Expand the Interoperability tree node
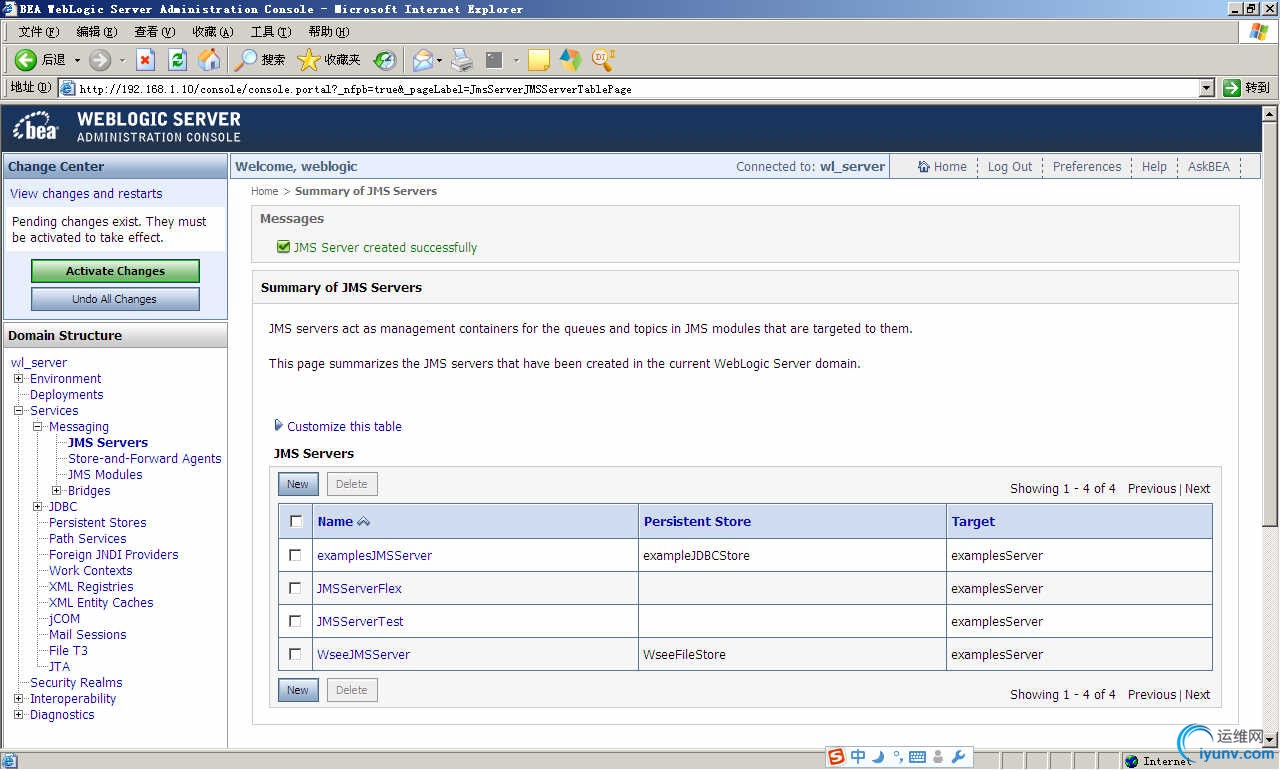This screenshot has width=1280, height=770. (x=19, y=699)
